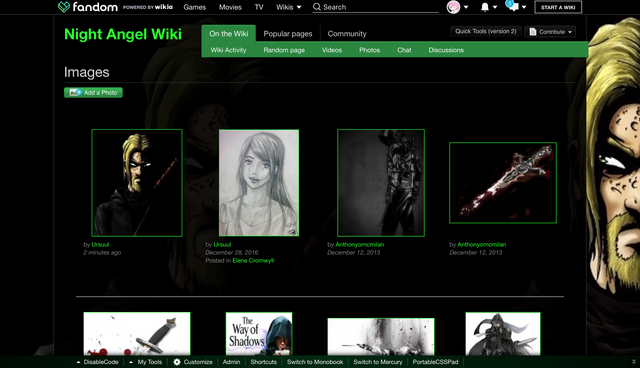Click the photo icon in Add a Photo
This screenshot has width=640, height=368.
point(76,93)
